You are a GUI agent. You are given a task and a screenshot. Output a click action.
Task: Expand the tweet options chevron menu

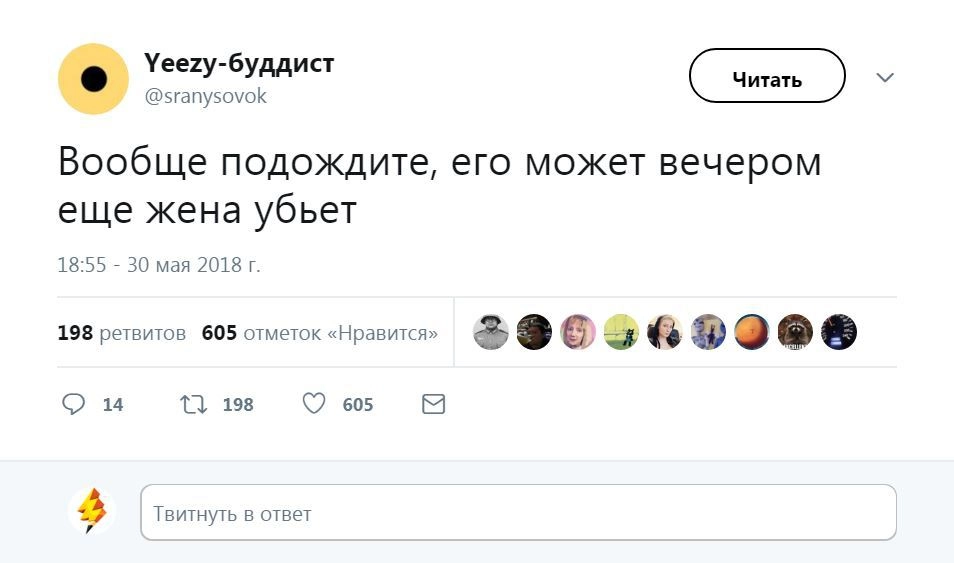coord(885,77)
